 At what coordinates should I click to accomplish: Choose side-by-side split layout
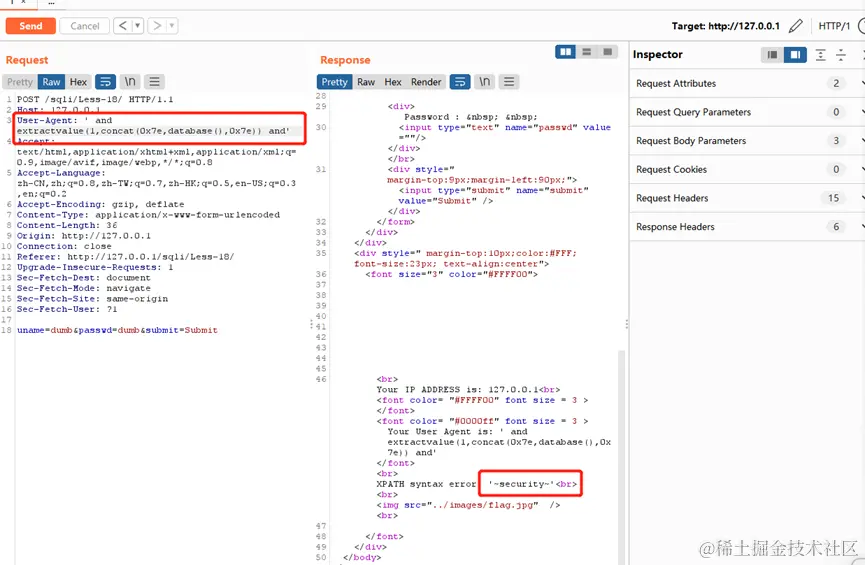coord(565,52)
